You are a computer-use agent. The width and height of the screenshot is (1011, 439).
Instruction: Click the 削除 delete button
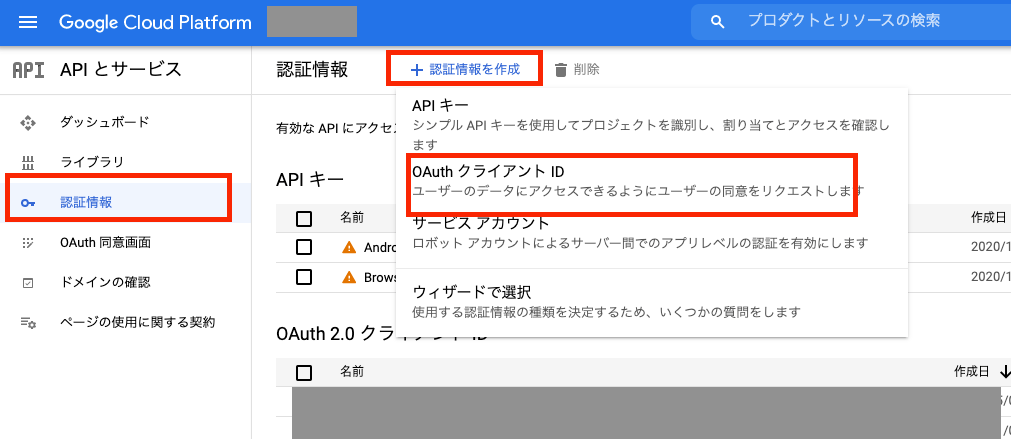point(577,70)
